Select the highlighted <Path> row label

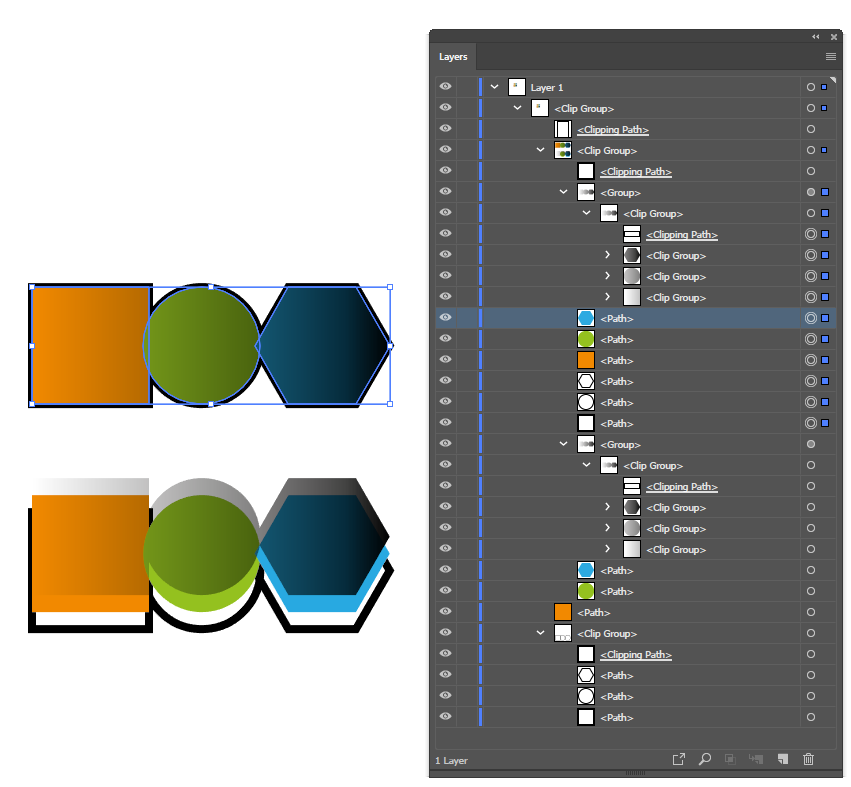617,319
